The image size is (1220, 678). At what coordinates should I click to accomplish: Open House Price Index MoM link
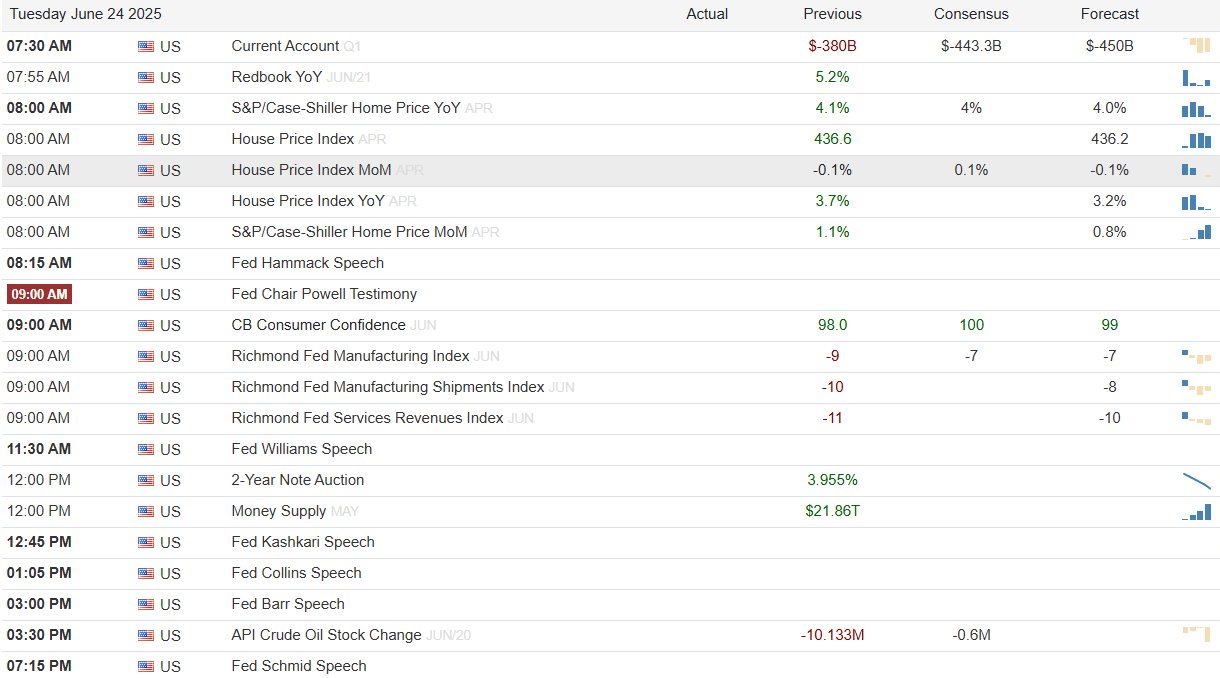(311, 170)
